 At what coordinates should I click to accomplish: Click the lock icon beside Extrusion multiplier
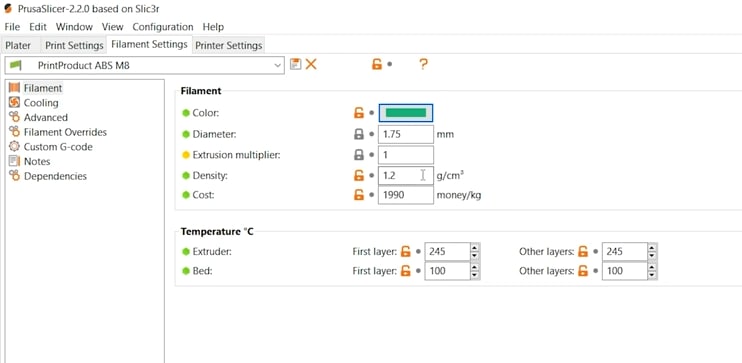coord(359,155)
